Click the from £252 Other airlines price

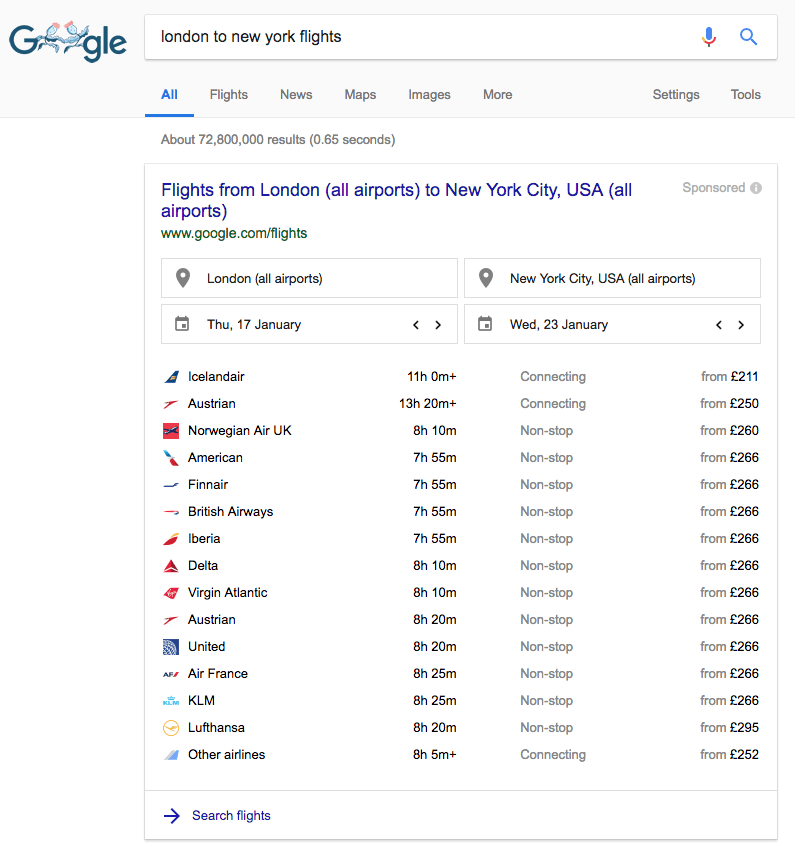point(729,755)
